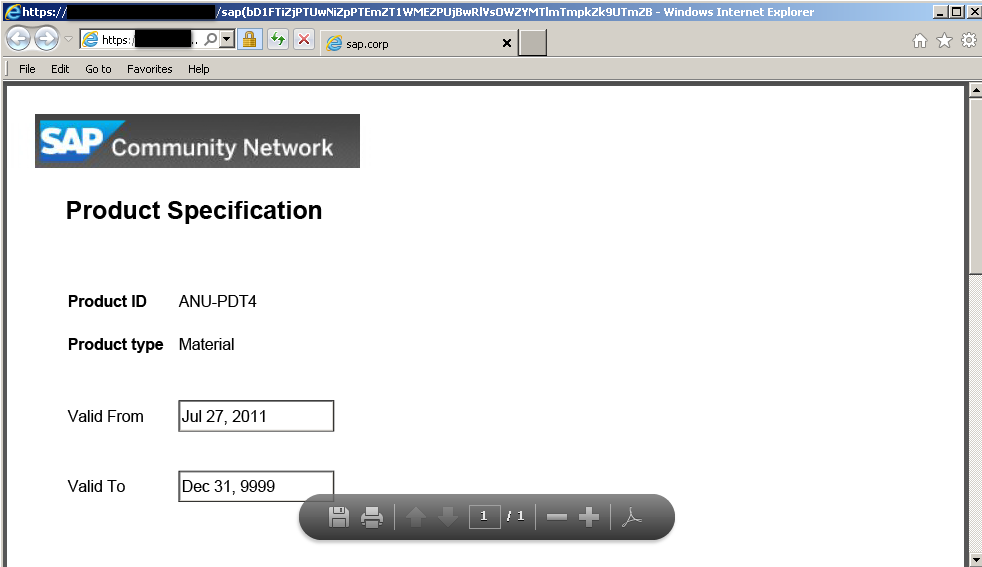Click the PDF page number box

(x=484, y=517)
